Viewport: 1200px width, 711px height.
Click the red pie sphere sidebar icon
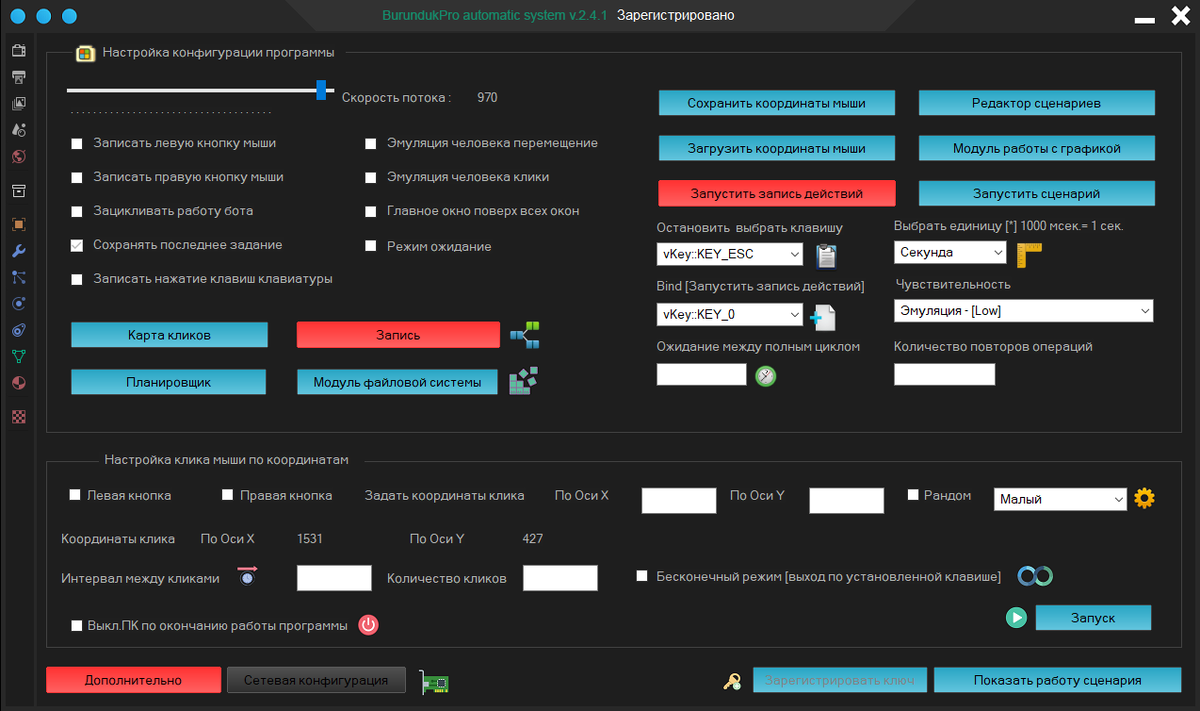pyautogui.click(x=18, y=383)
